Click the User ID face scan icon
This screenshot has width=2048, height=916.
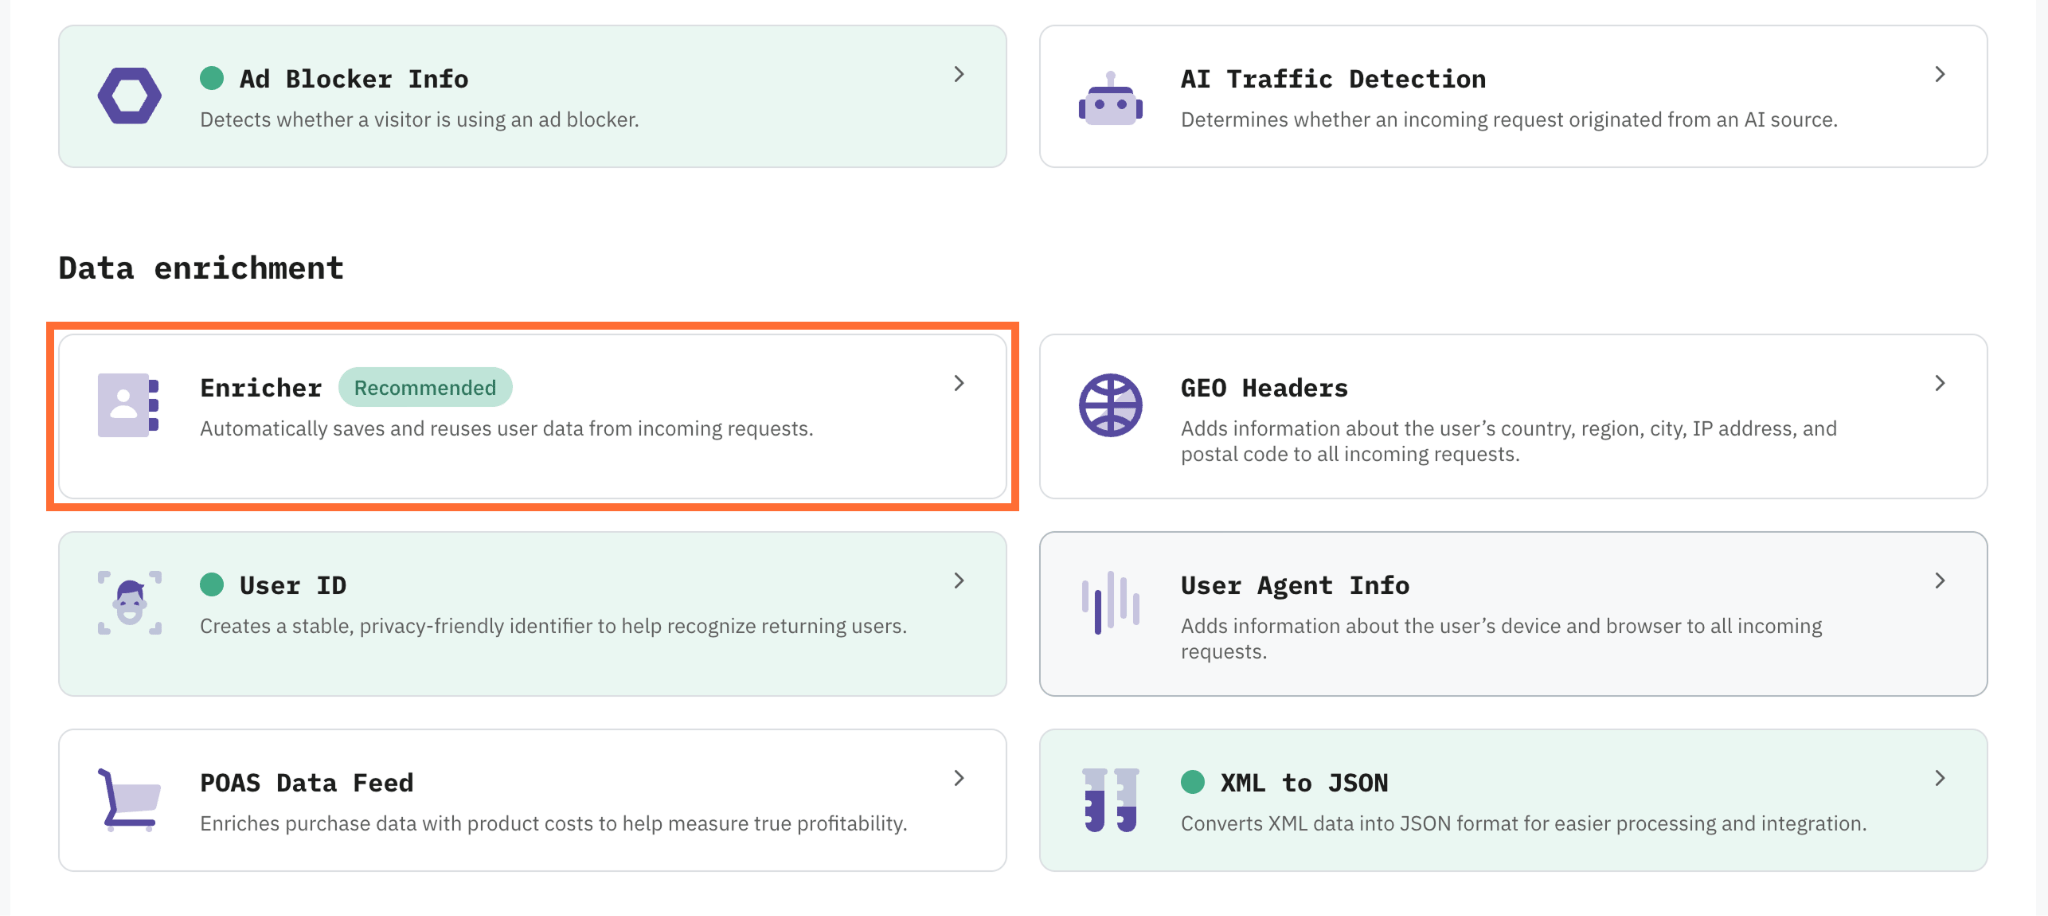130,603
